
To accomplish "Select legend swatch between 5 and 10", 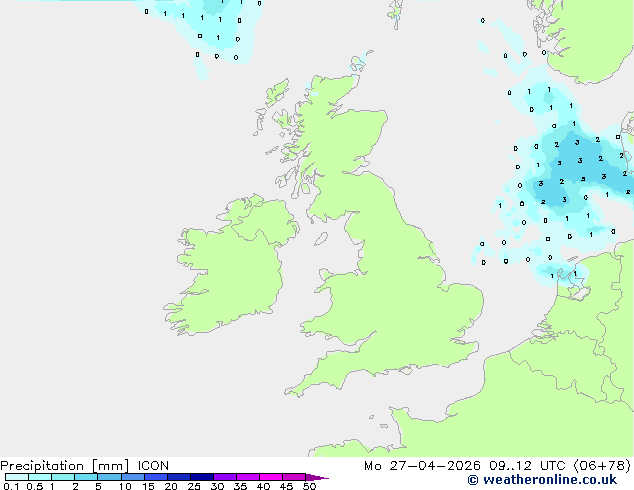I will (109, 477).
